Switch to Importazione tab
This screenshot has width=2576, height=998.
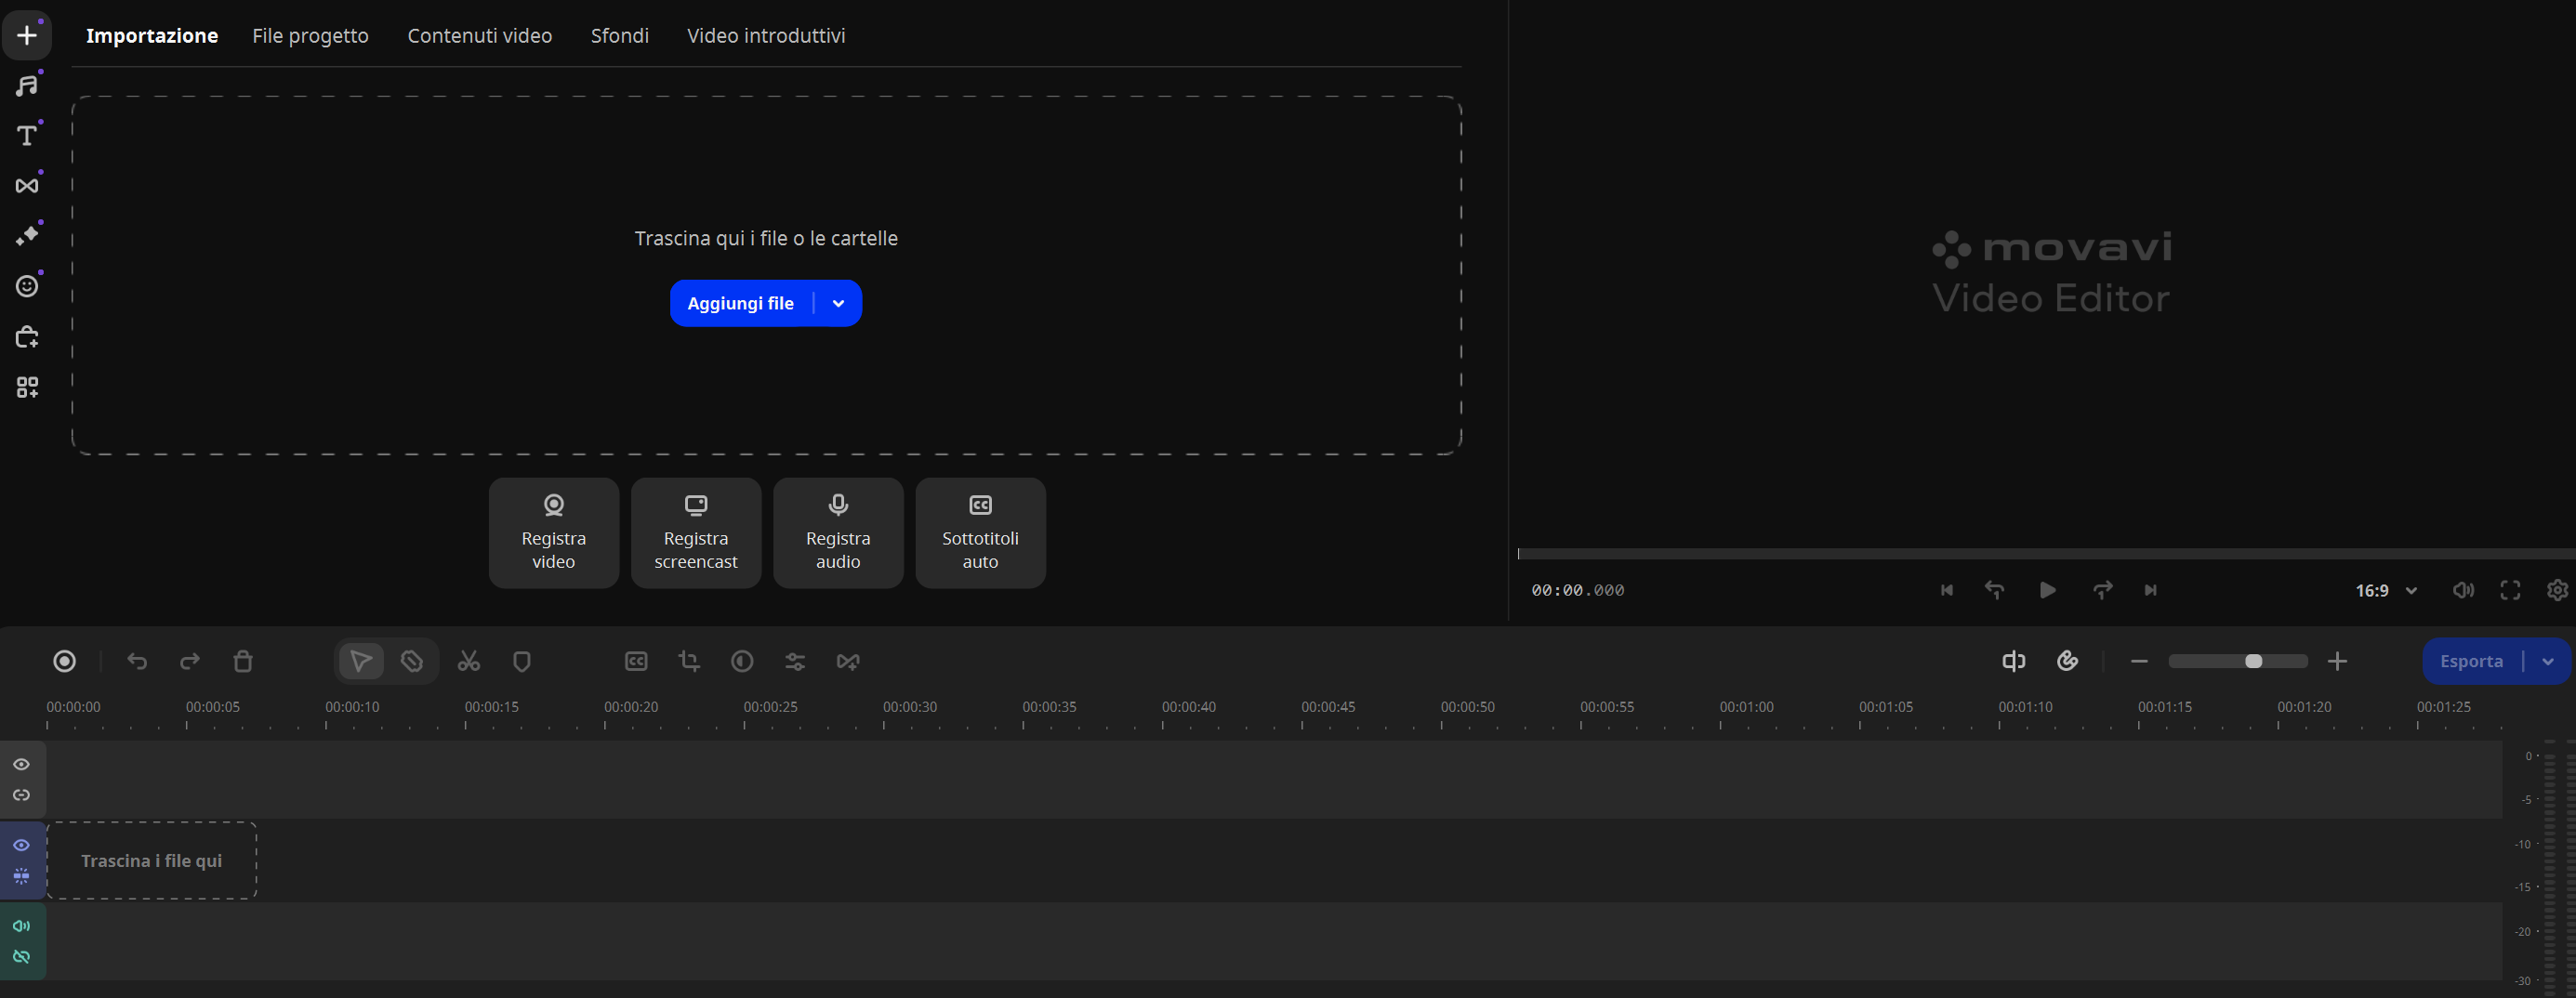click(x=152, y=36)
